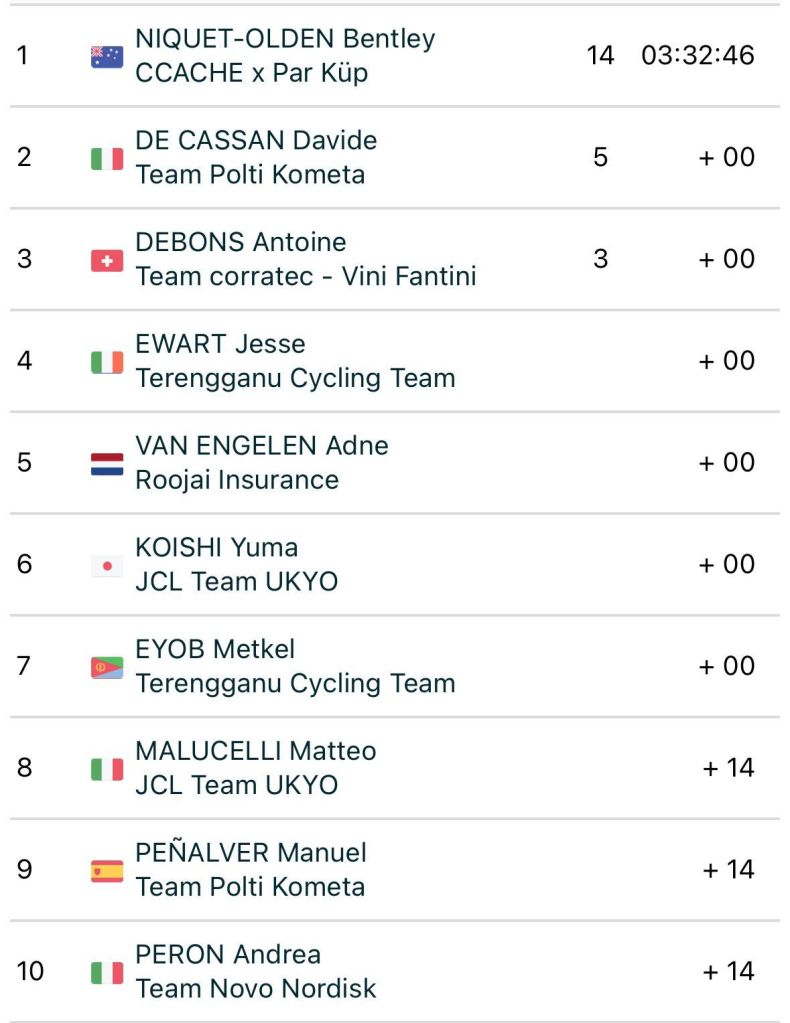
Task: Click the Eritrean flag next to Eyob Metkel
Action: click(x=107, y=667)
